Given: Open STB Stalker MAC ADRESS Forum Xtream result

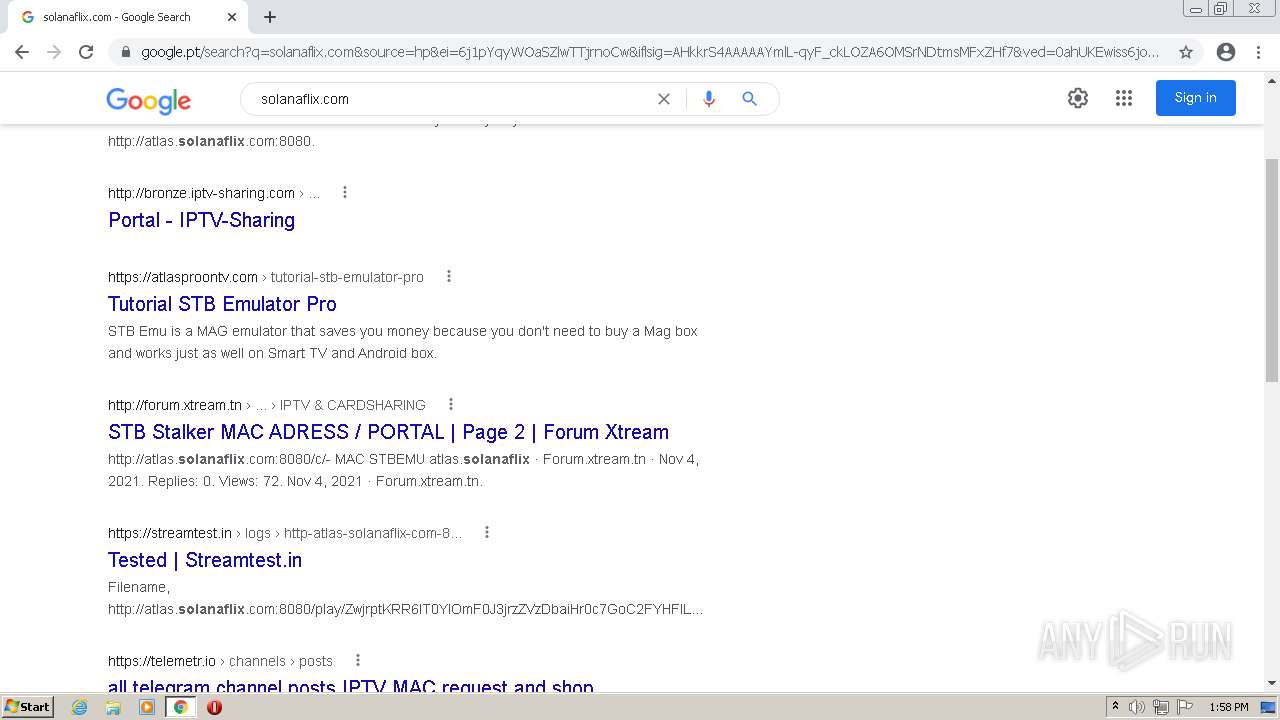Looking at the screenshot, I should point(388,432).
